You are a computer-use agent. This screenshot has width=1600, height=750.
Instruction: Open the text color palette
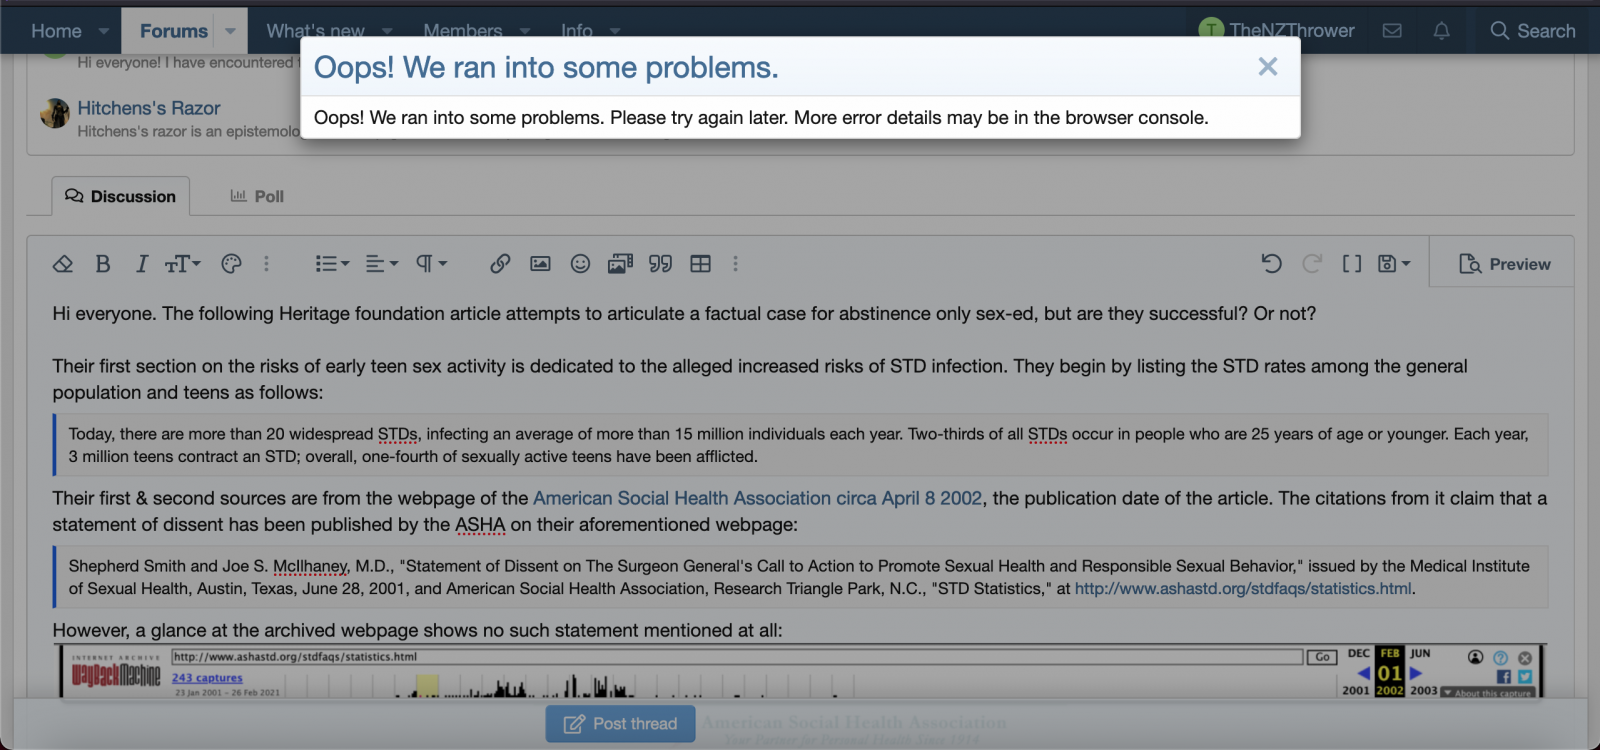coord(231,264)
